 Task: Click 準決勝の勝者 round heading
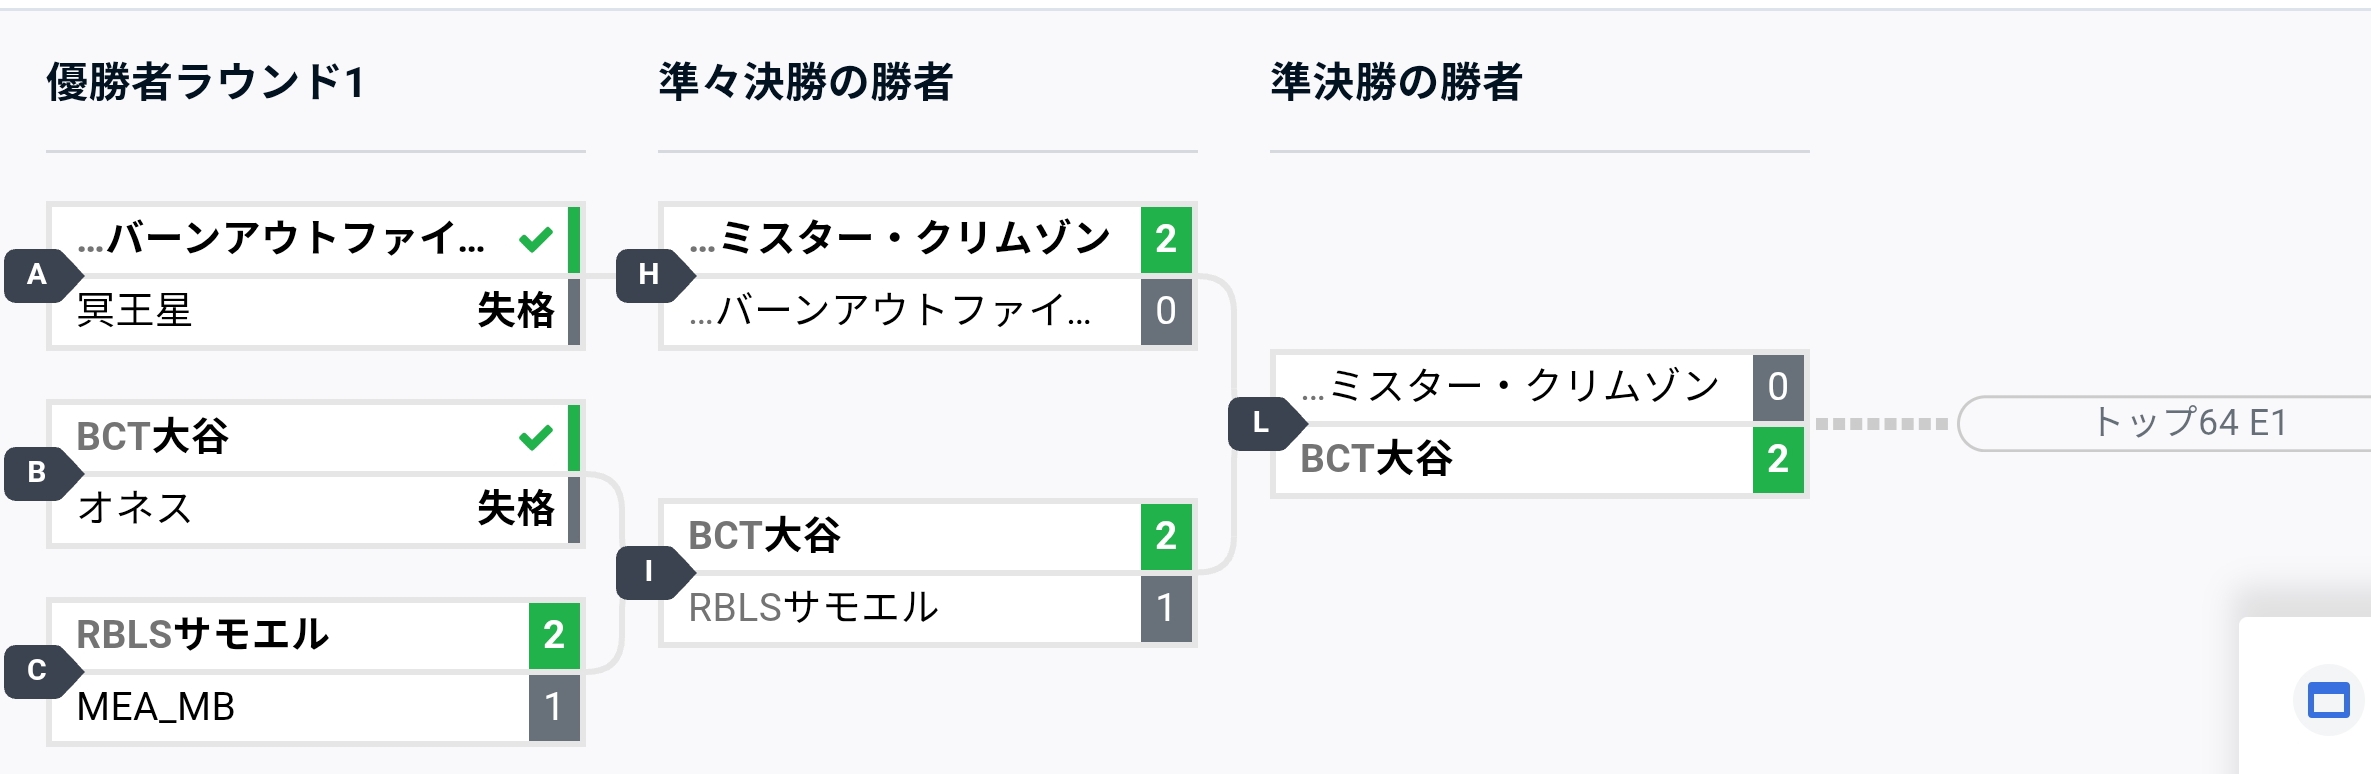point(1396,82)
